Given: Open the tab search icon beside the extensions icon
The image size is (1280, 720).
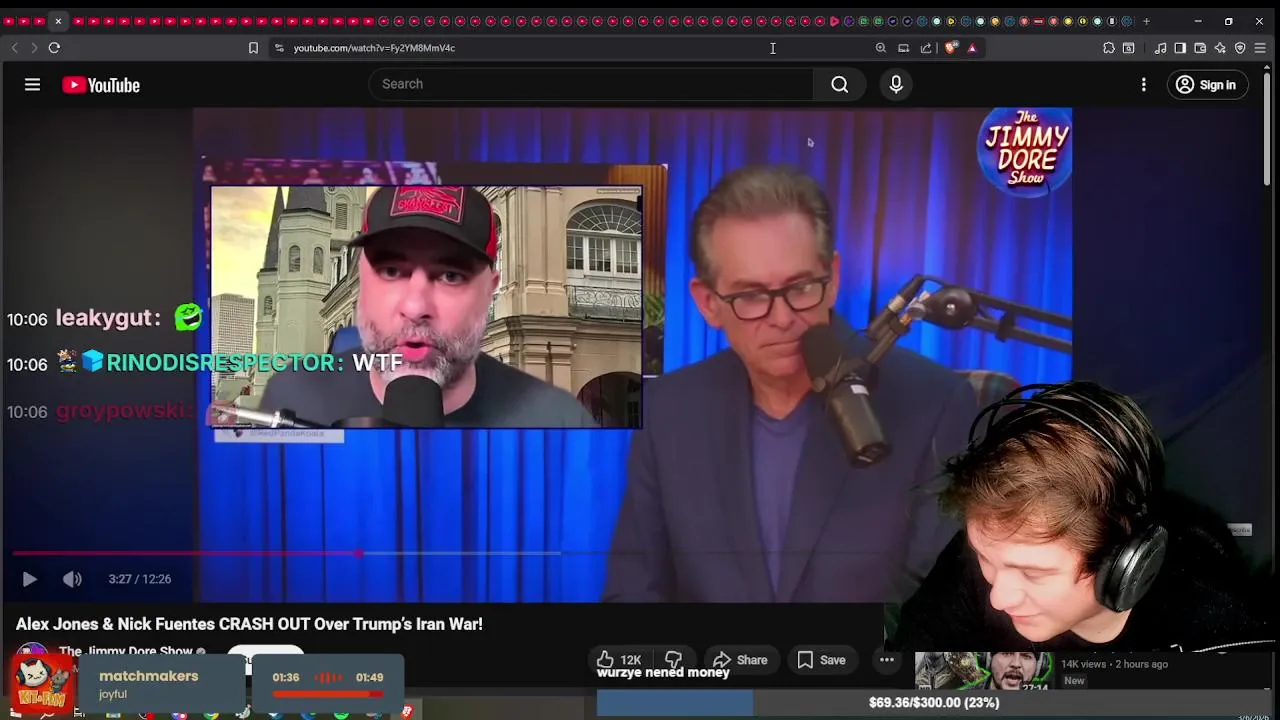Looking at the screenshot, I should click(x=1129, y=48).
